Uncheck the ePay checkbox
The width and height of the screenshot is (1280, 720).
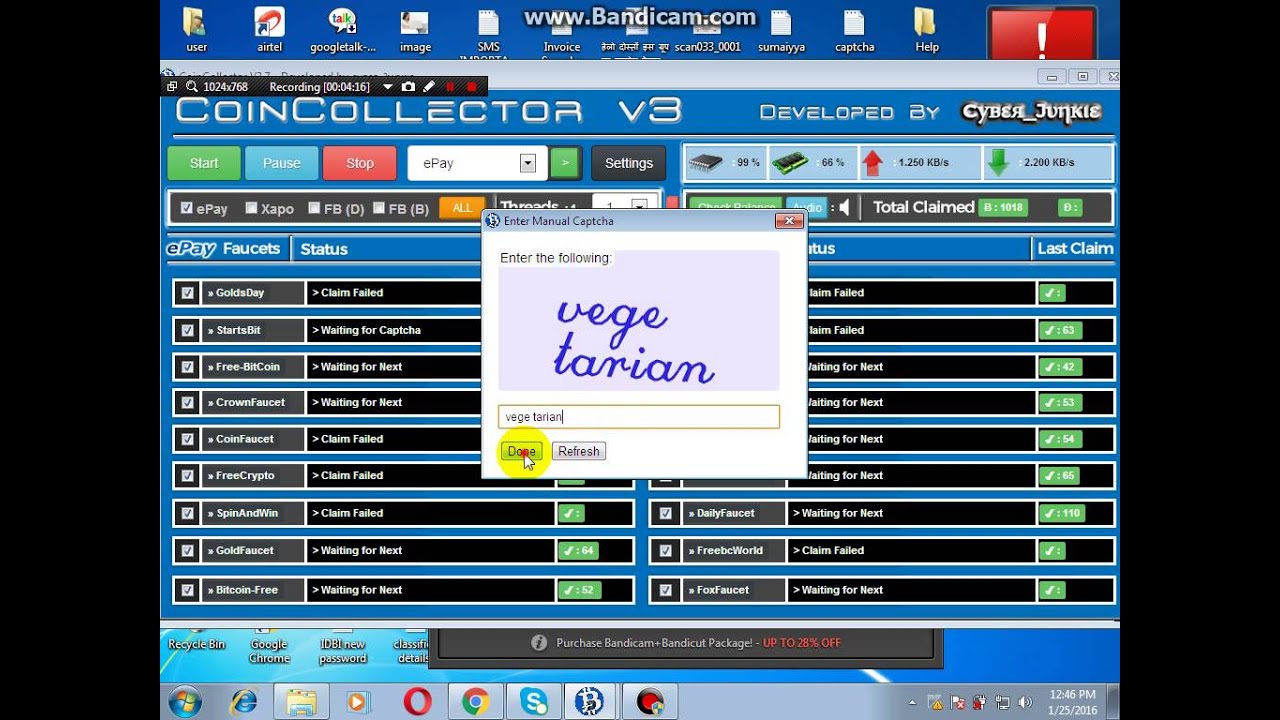[x=186, y=208]
